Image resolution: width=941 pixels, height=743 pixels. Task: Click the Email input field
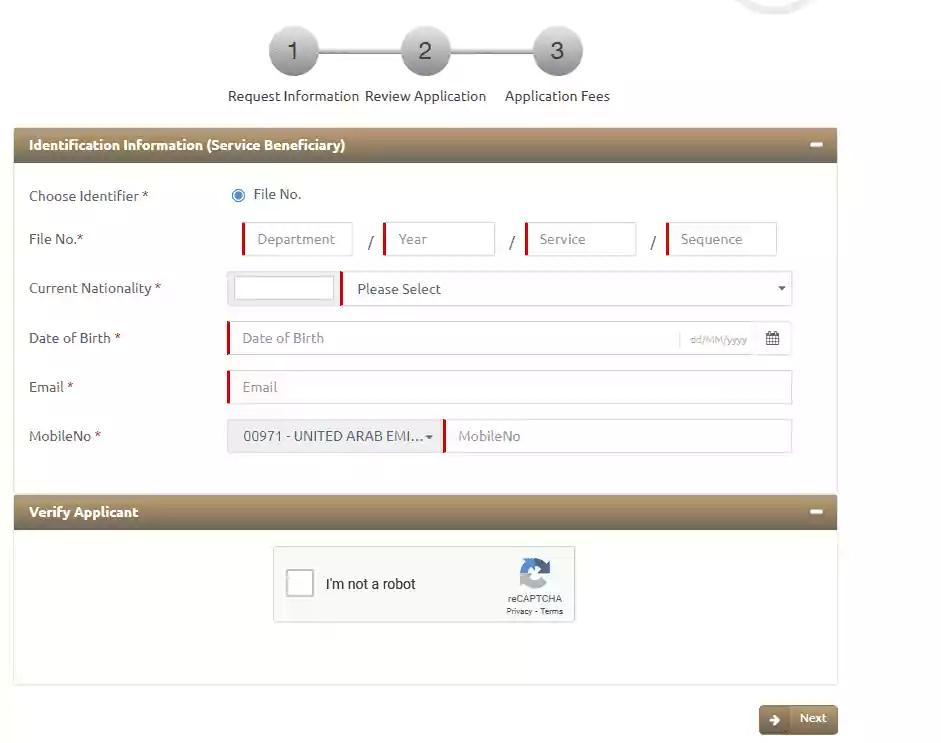[510, 387]
